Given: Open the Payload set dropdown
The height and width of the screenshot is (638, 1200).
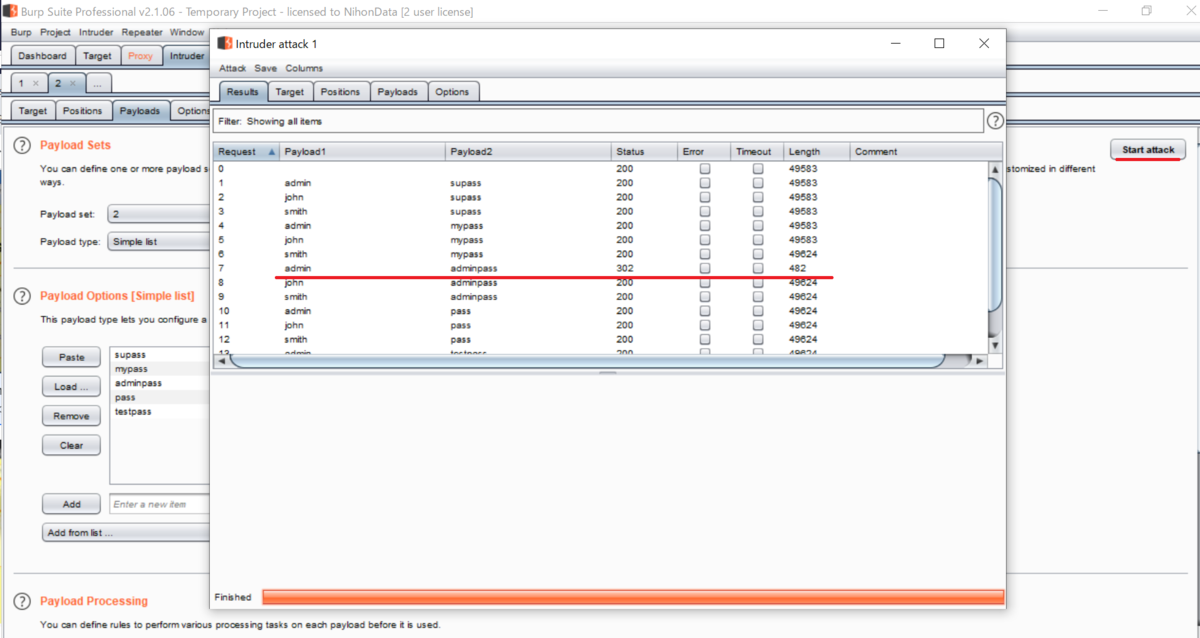Looking at the screenshot, I should pyautogui.click(x=157, y=214).
